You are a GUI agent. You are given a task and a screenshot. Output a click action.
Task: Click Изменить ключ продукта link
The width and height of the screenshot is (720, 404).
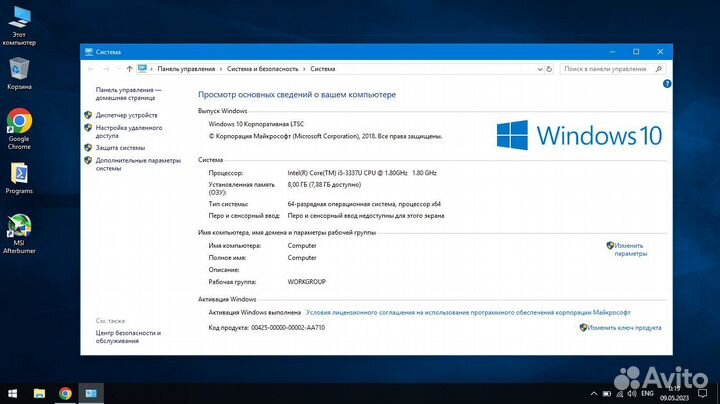click(x=624, y=327)
